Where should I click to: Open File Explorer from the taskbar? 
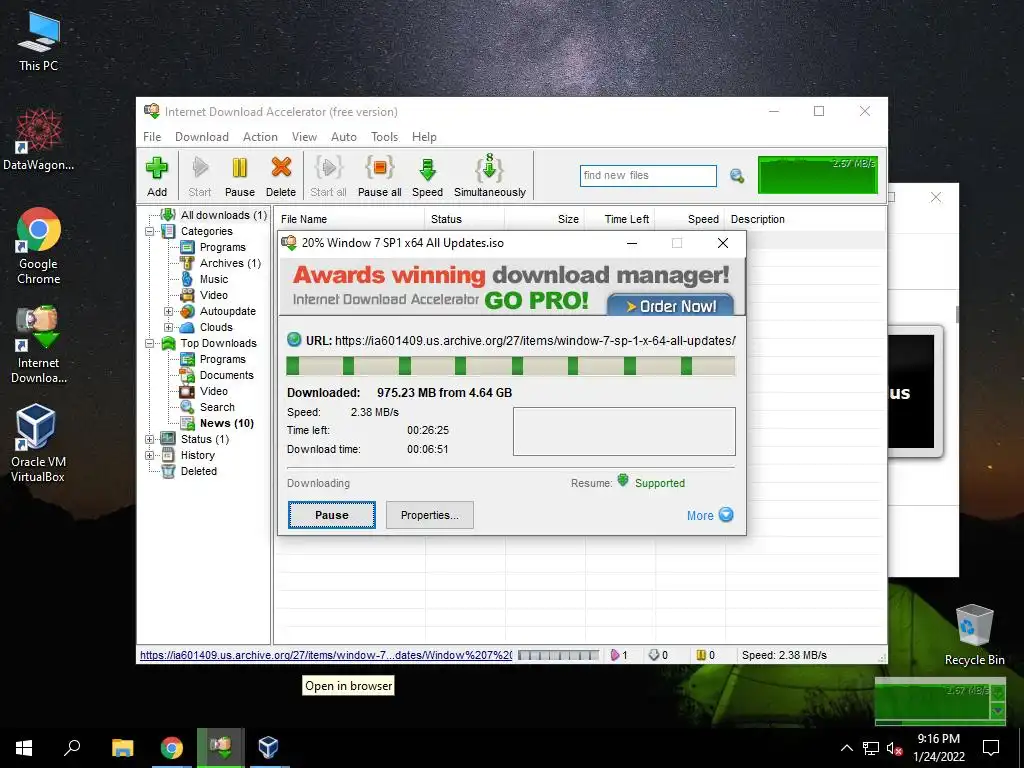(123, 748)
